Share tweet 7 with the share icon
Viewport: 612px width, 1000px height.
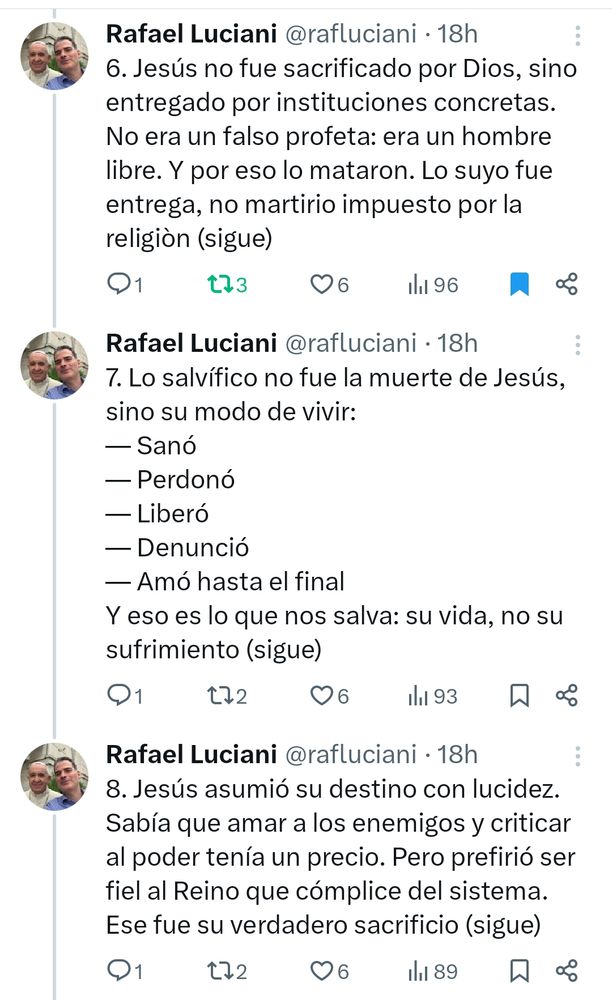pos(567,695)
